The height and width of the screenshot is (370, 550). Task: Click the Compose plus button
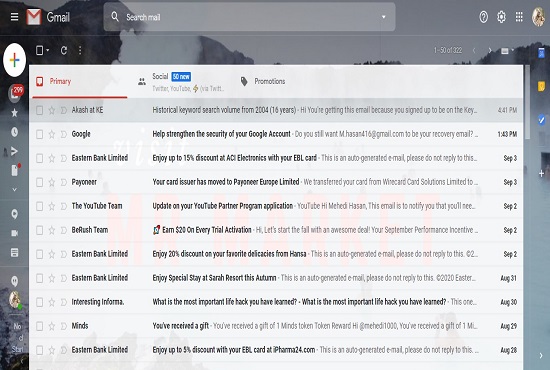[14, 60]
